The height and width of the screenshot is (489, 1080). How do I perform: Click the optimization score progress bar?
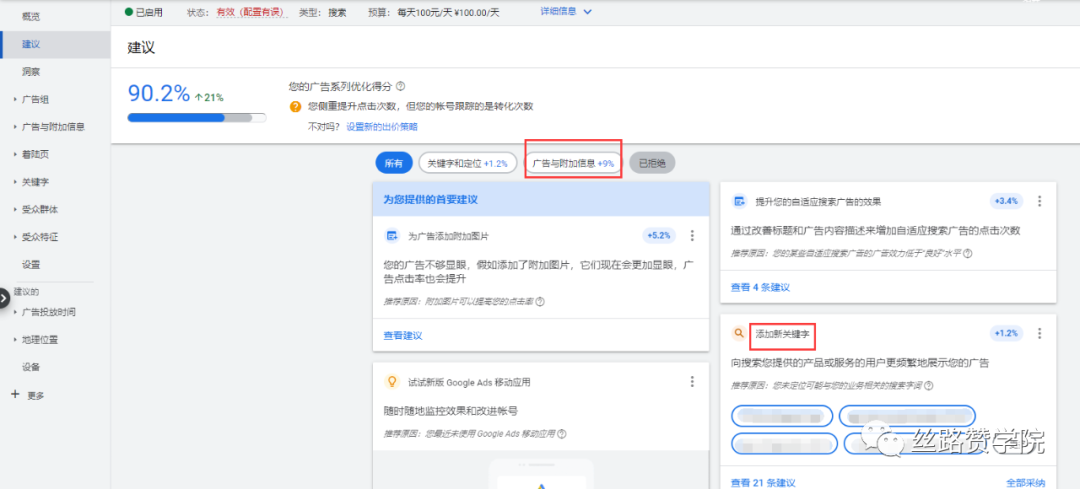[197, 118]
